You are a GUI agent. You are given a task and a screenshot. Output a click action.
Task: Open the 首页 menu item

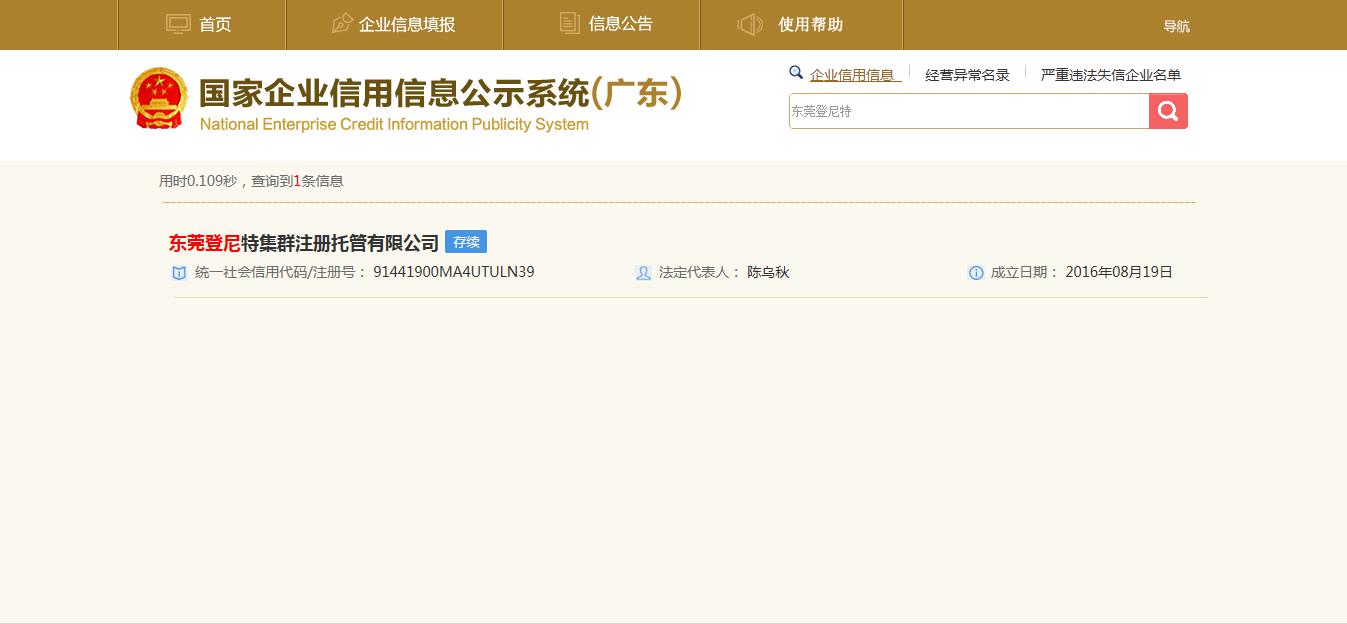click(x=216, y=25)
